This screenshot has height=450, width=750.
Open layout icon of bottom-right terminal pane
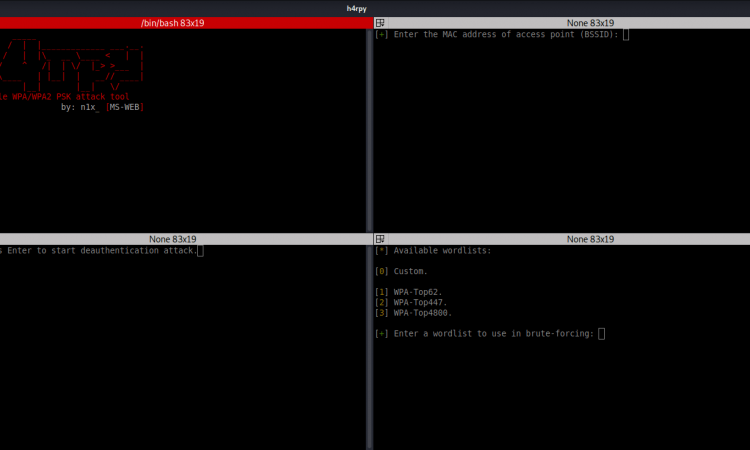point(380,239)
